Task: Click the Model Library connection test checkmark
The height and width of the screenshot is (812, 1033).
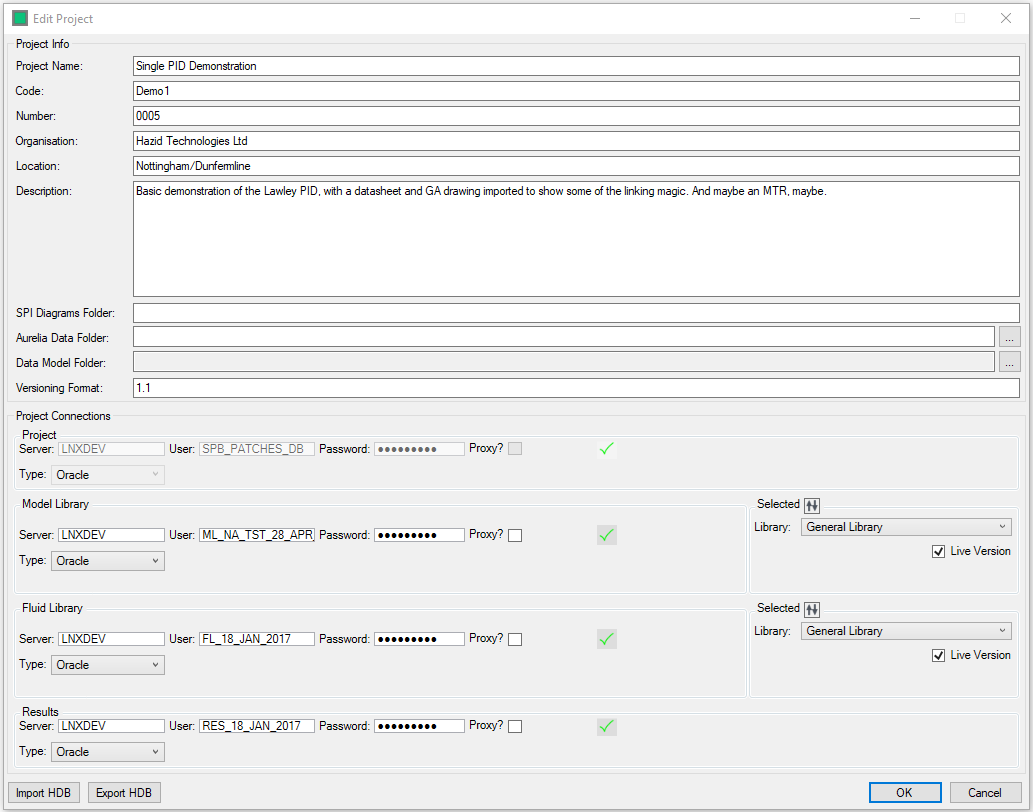Action: click(606, 535)
